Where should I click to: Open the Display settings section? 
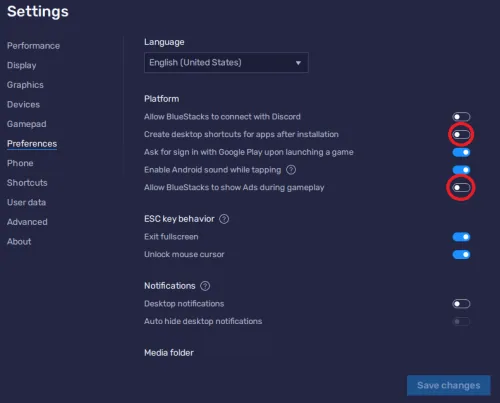coord(22,65)
